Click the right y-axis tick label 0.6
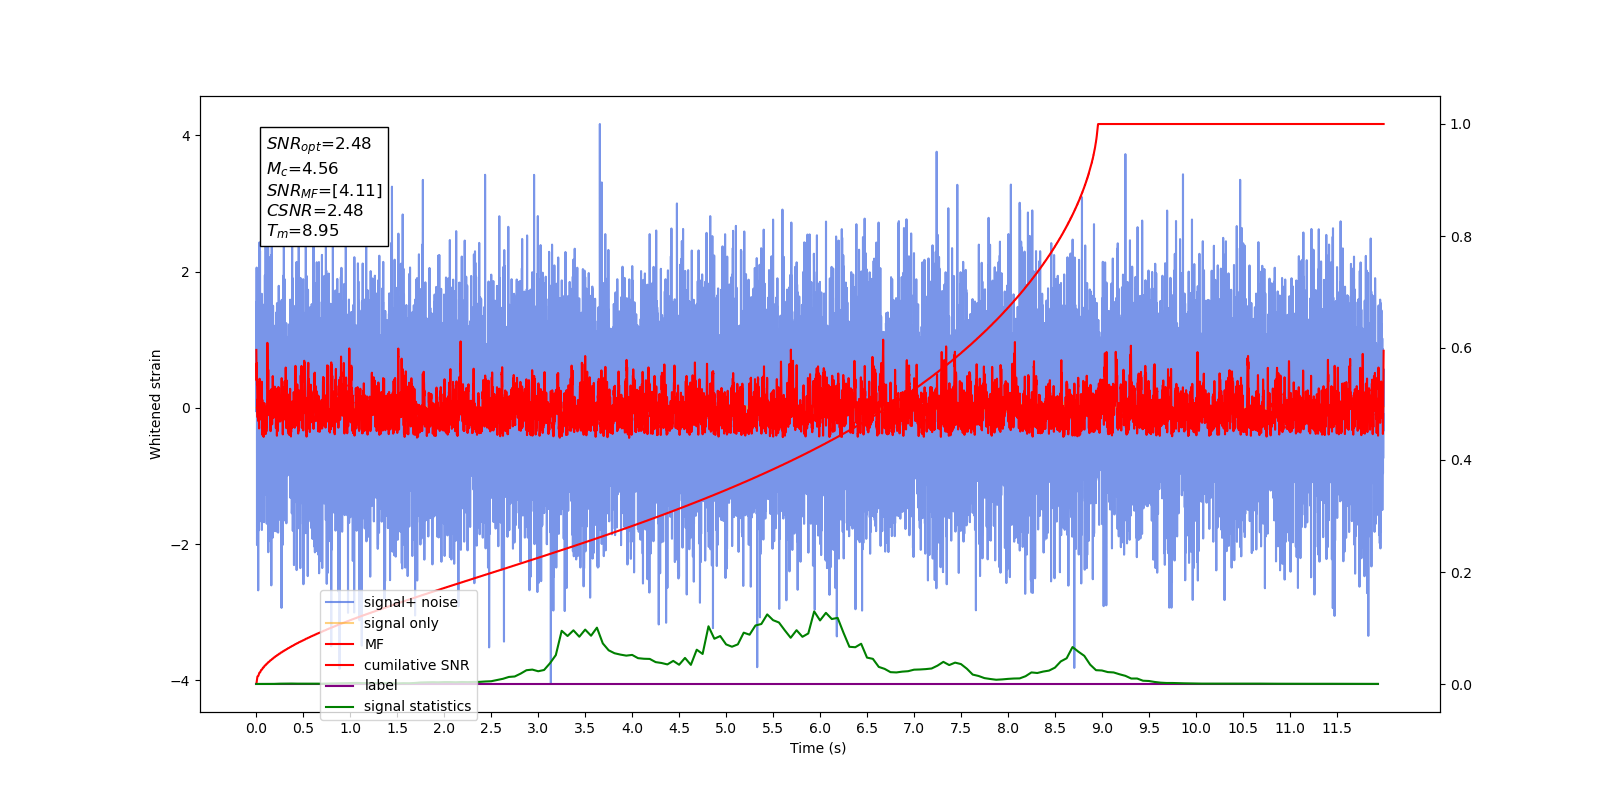1600x800 pixels. click(x=1461, y=349)
